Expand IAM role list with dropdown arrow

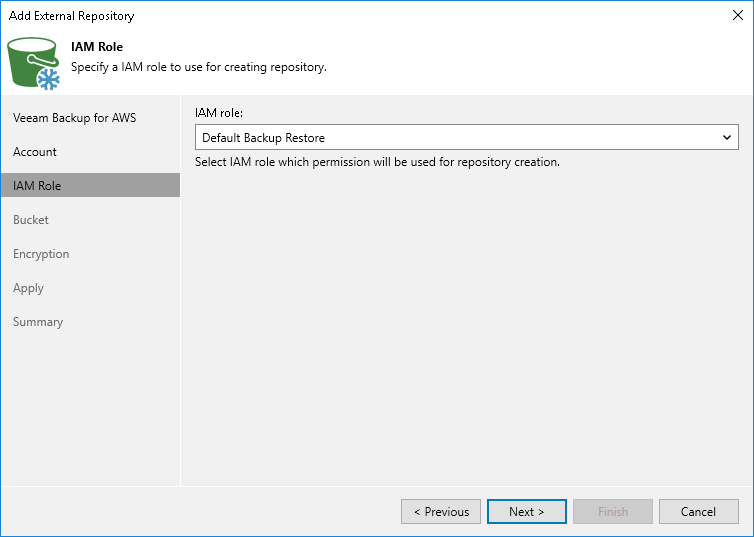click(728, 138)
